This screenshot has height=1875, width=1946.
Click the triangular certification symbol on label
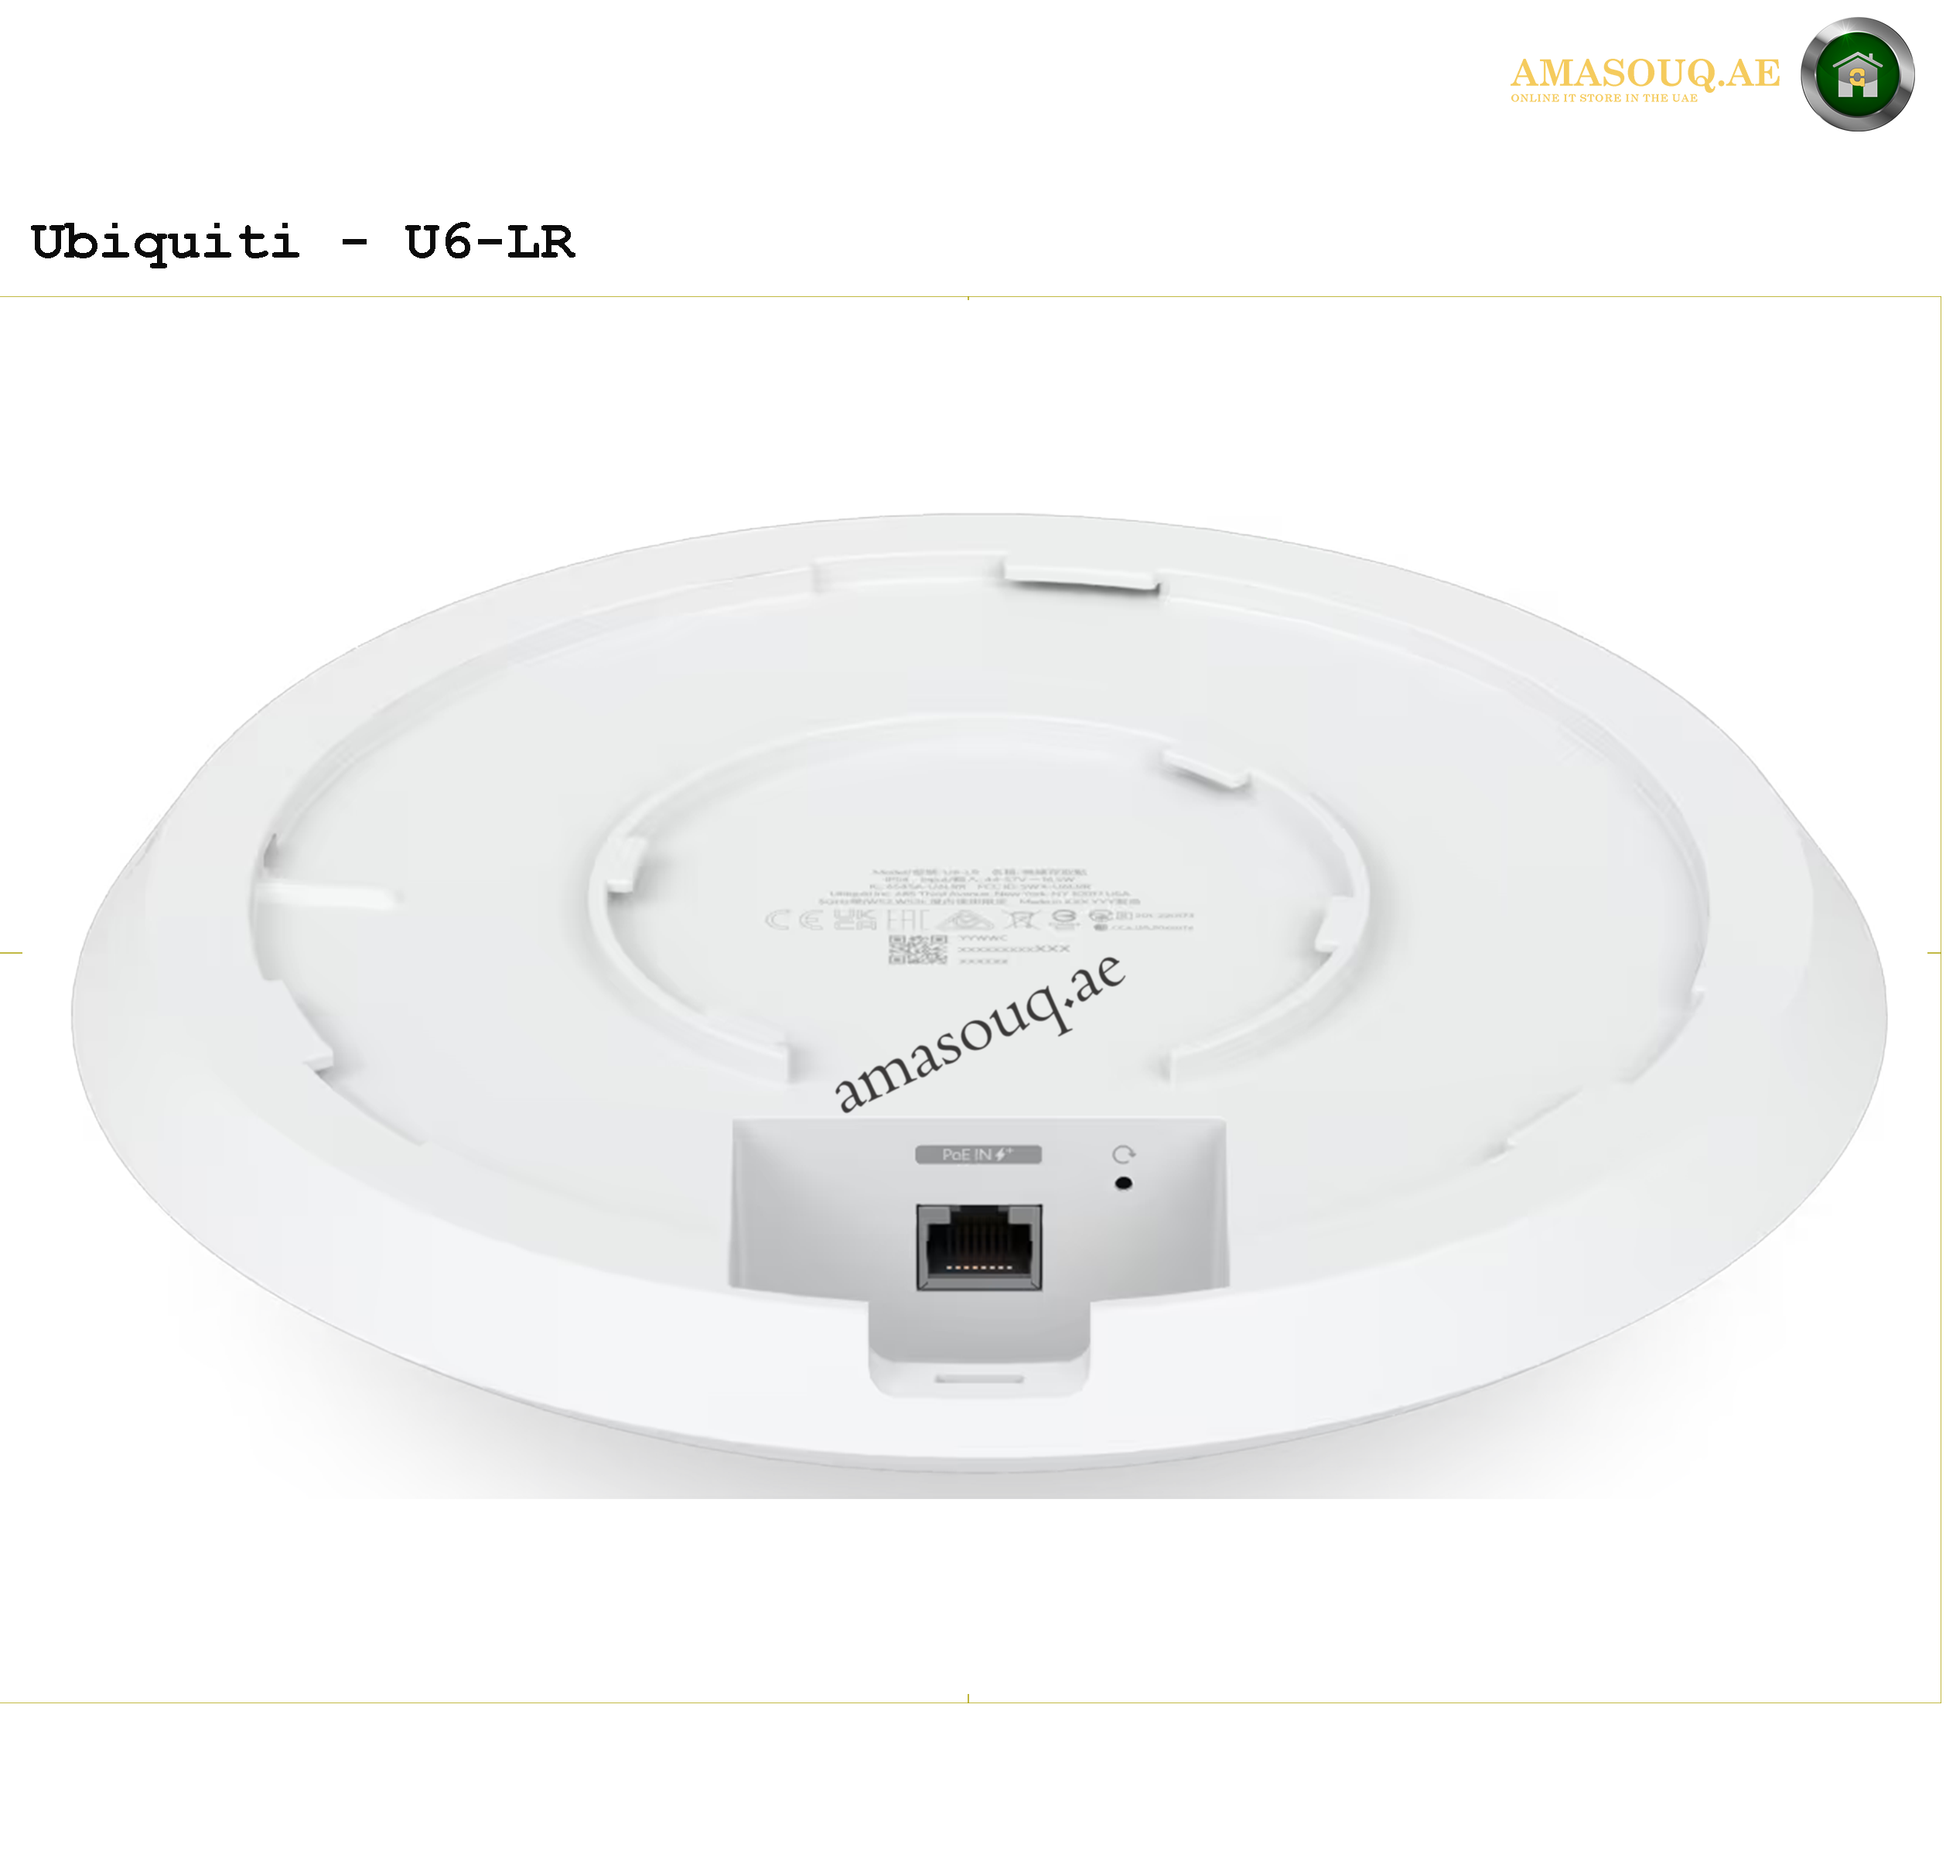[x=964, y=920]
